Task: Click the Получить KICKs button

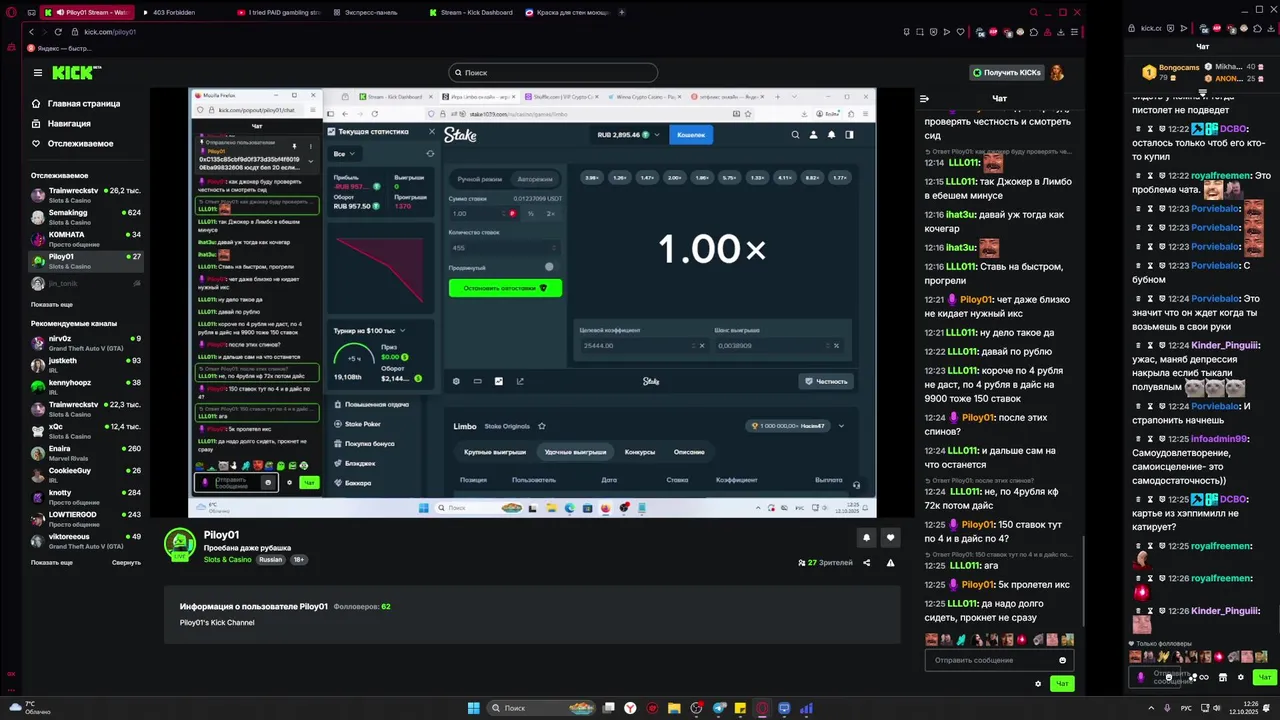Action: click(x=1007, y=72)
